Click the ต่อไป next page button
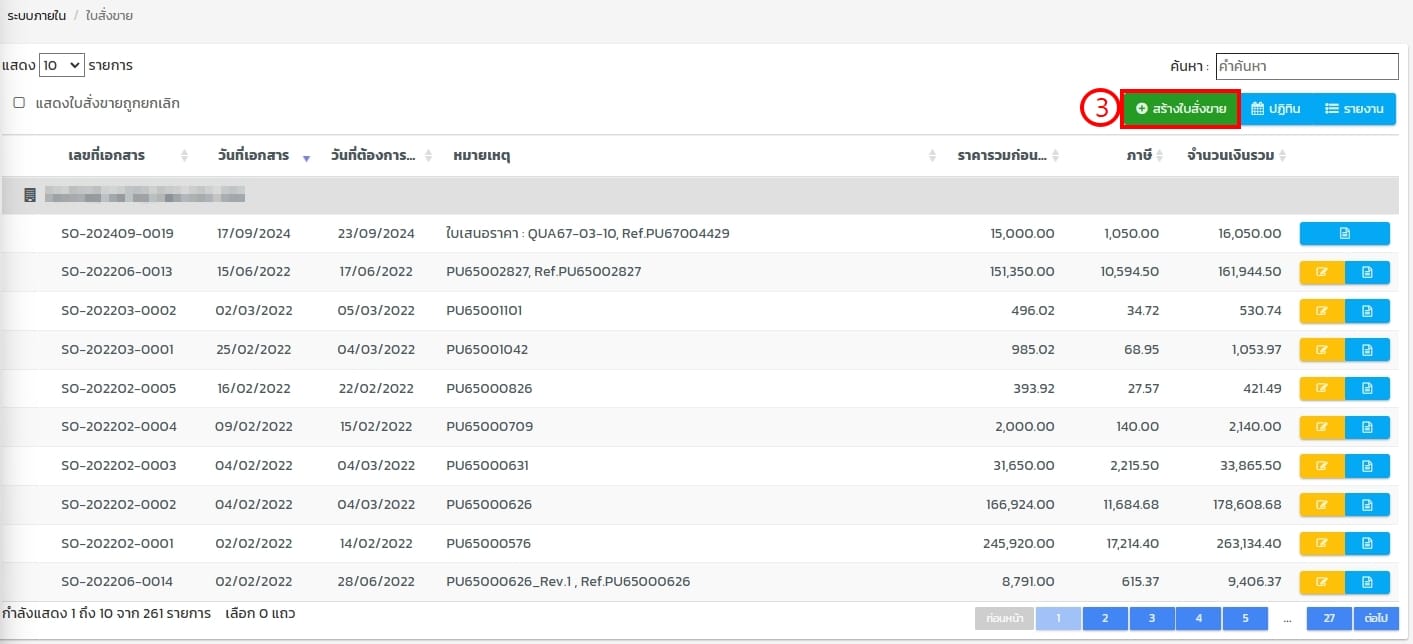 point(1376,619)
